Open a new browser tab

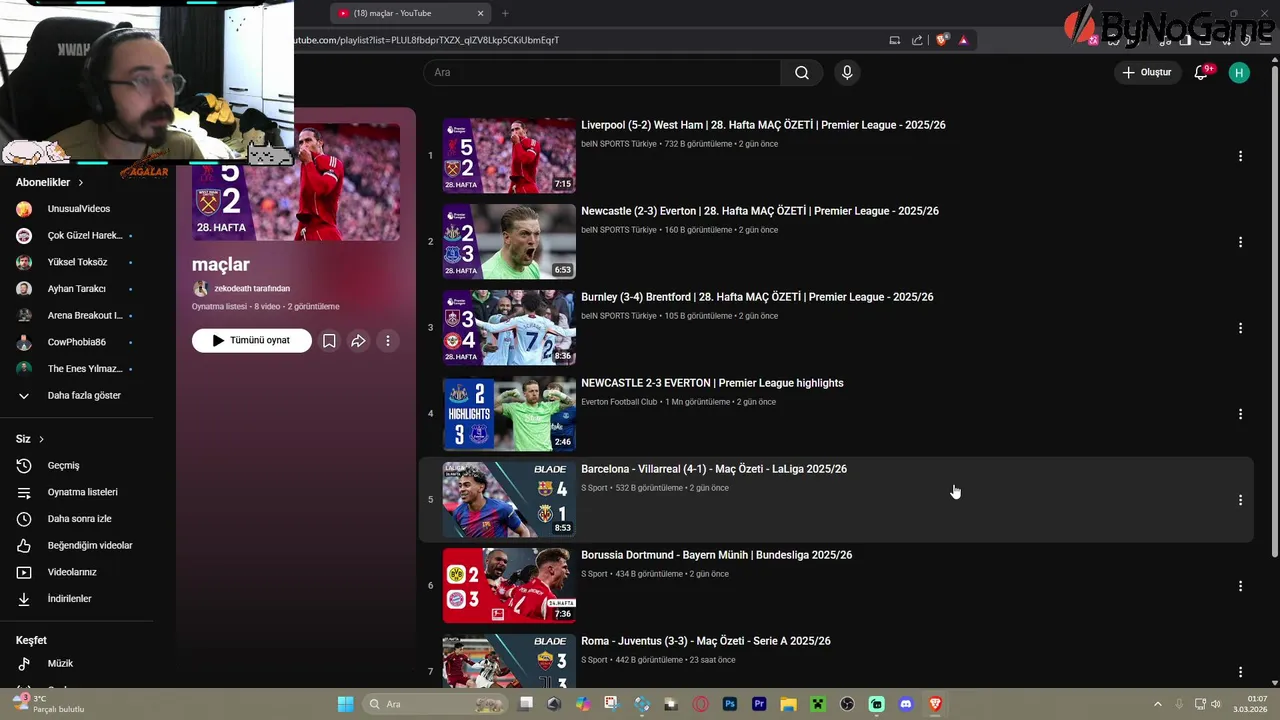(505, 13)
